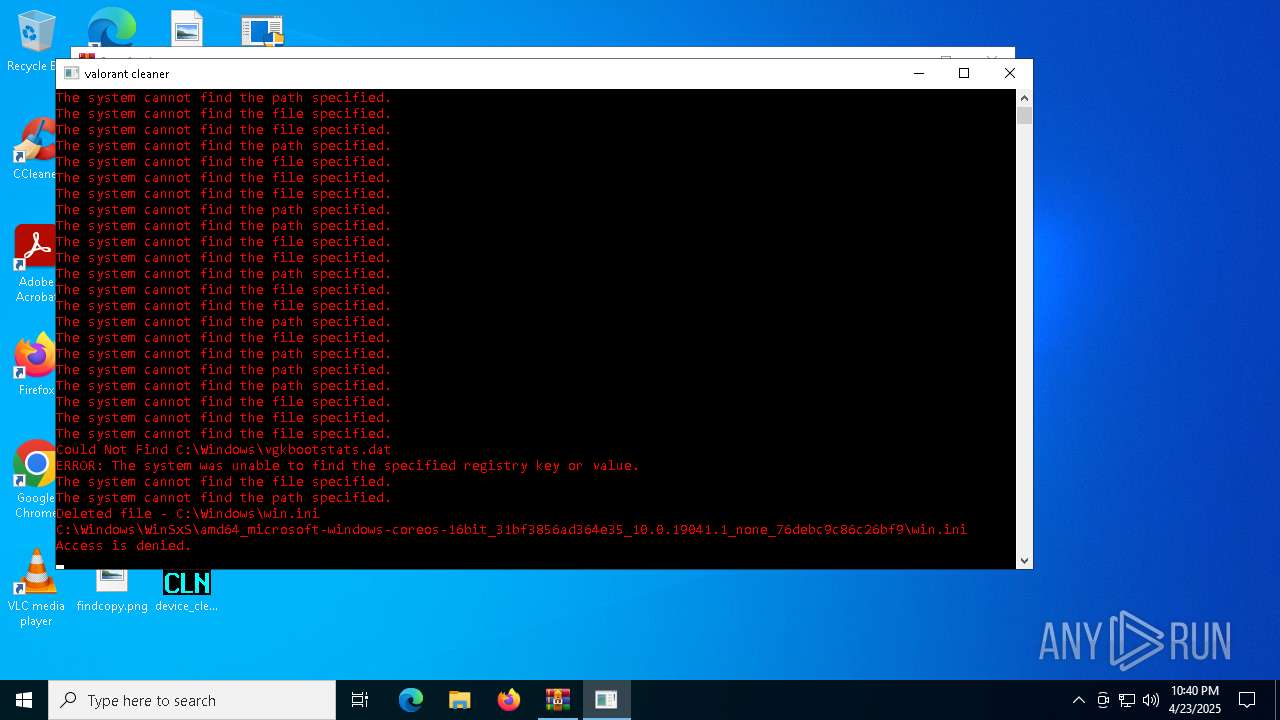Screen dimensions: 1280x720
Task: Click the 'Could Not Find C:\Windows\vgkbootstats.dat' line
Action: point(223,450)
